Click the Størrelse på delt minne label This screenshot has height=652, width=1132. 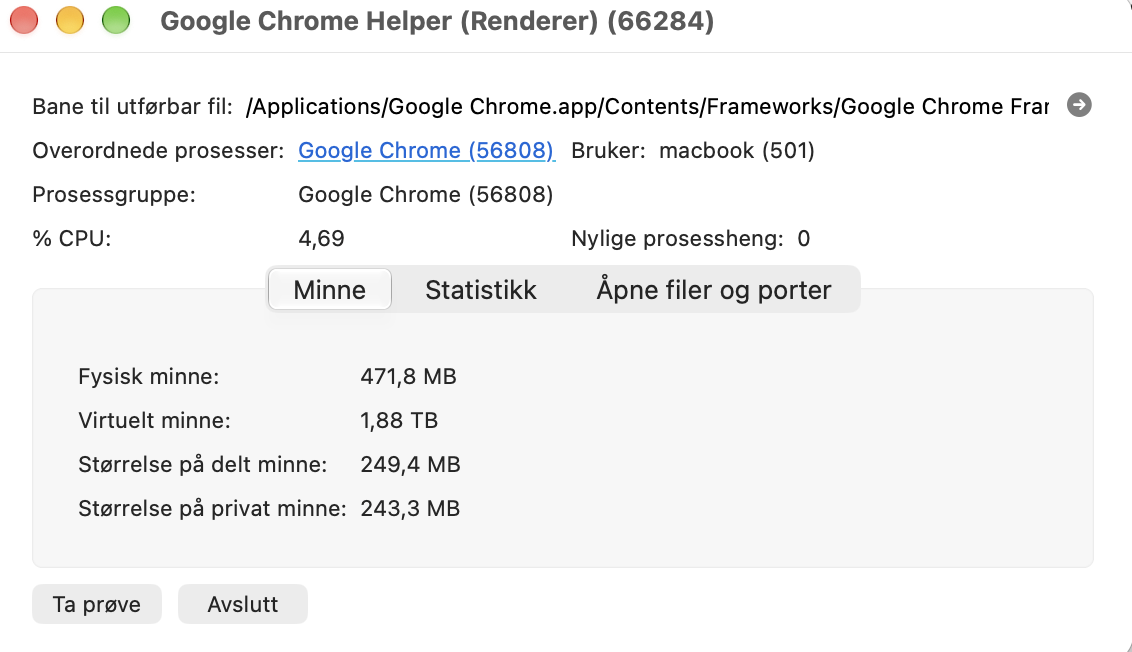(x=203, y=464)
